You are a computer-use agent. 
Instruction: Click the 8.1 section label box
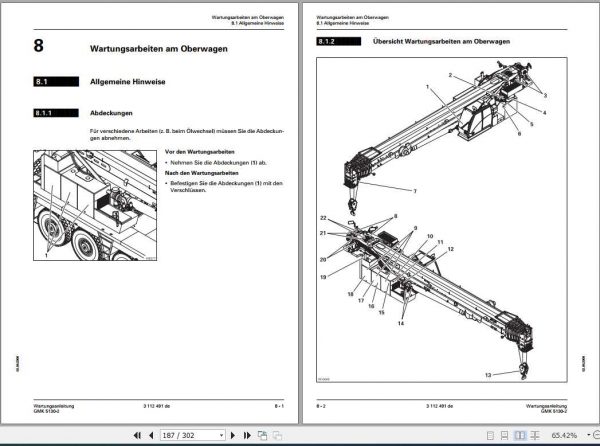[x=56, y=81]
